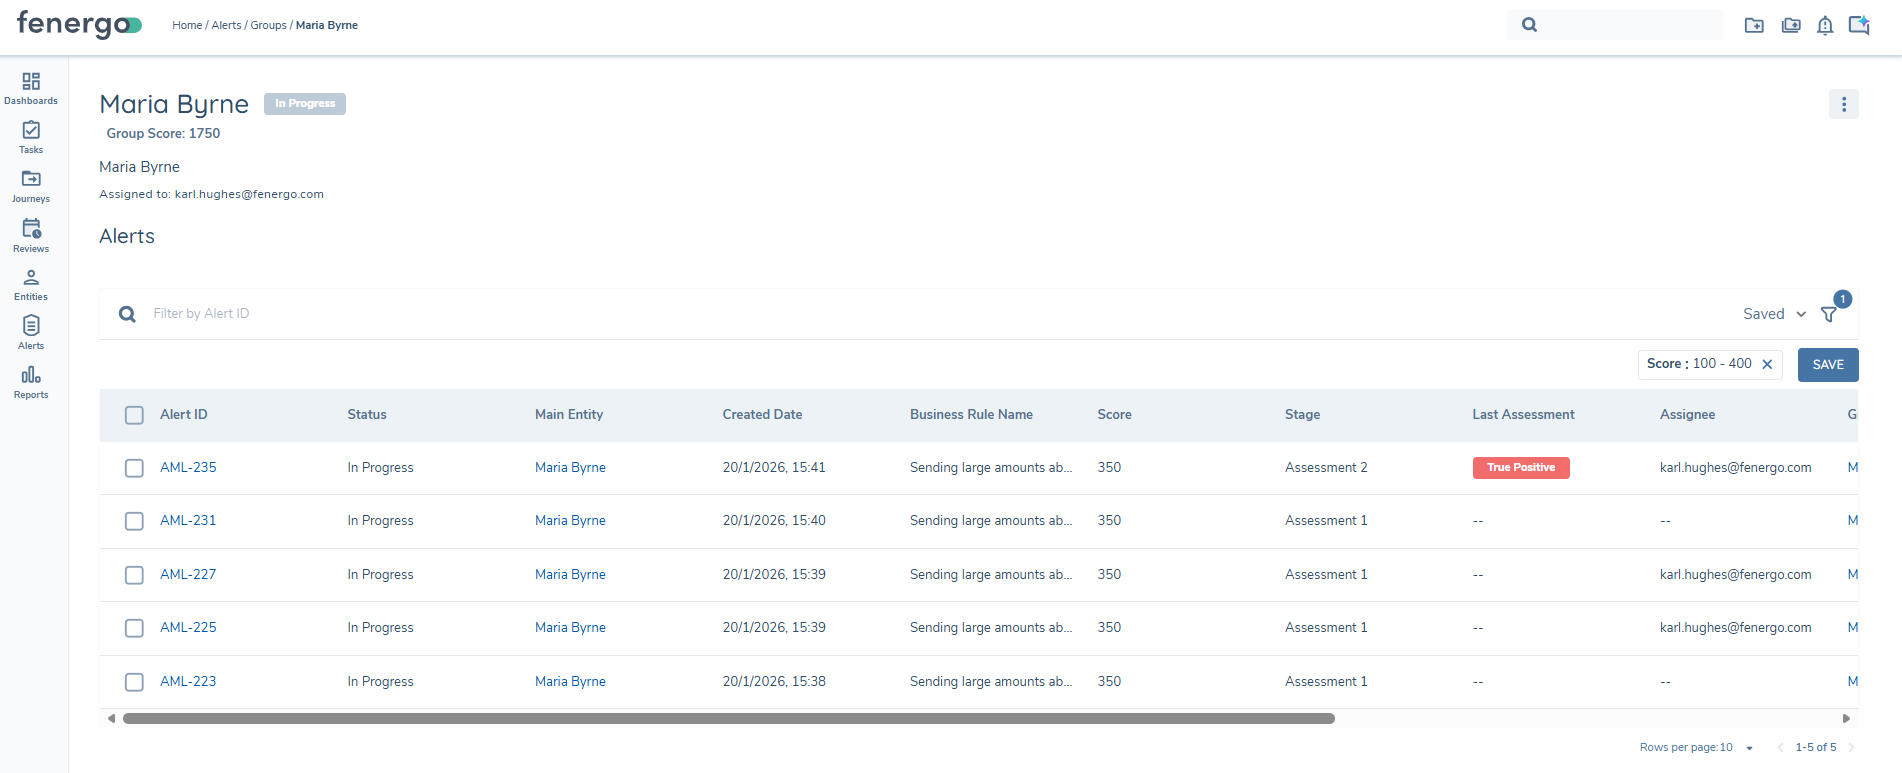Click the notifications bell icon
1902x773 pixels.
1825,26
